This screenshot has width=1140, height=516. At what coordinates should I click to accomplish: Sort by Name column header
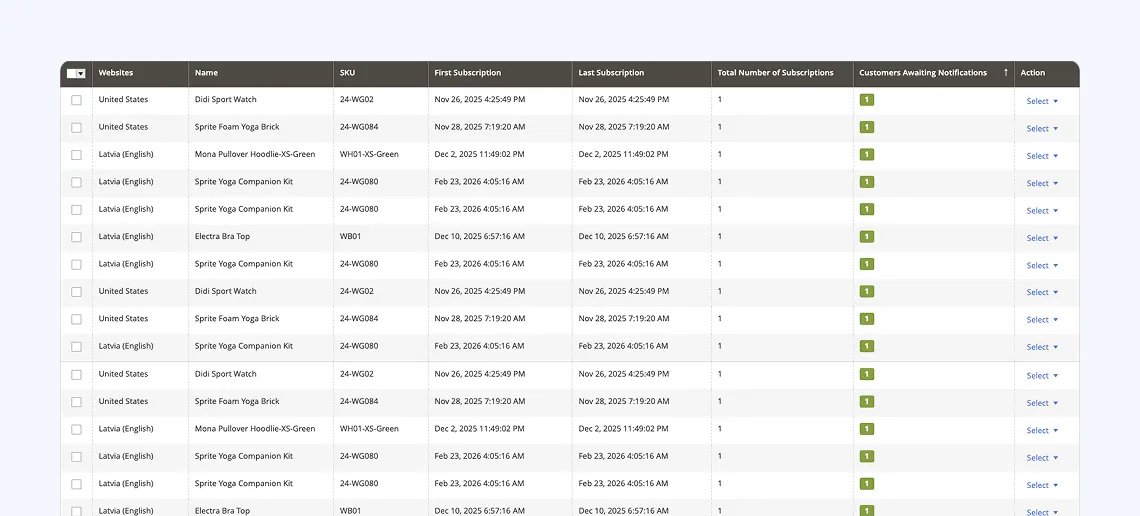(x=206, y=73)
